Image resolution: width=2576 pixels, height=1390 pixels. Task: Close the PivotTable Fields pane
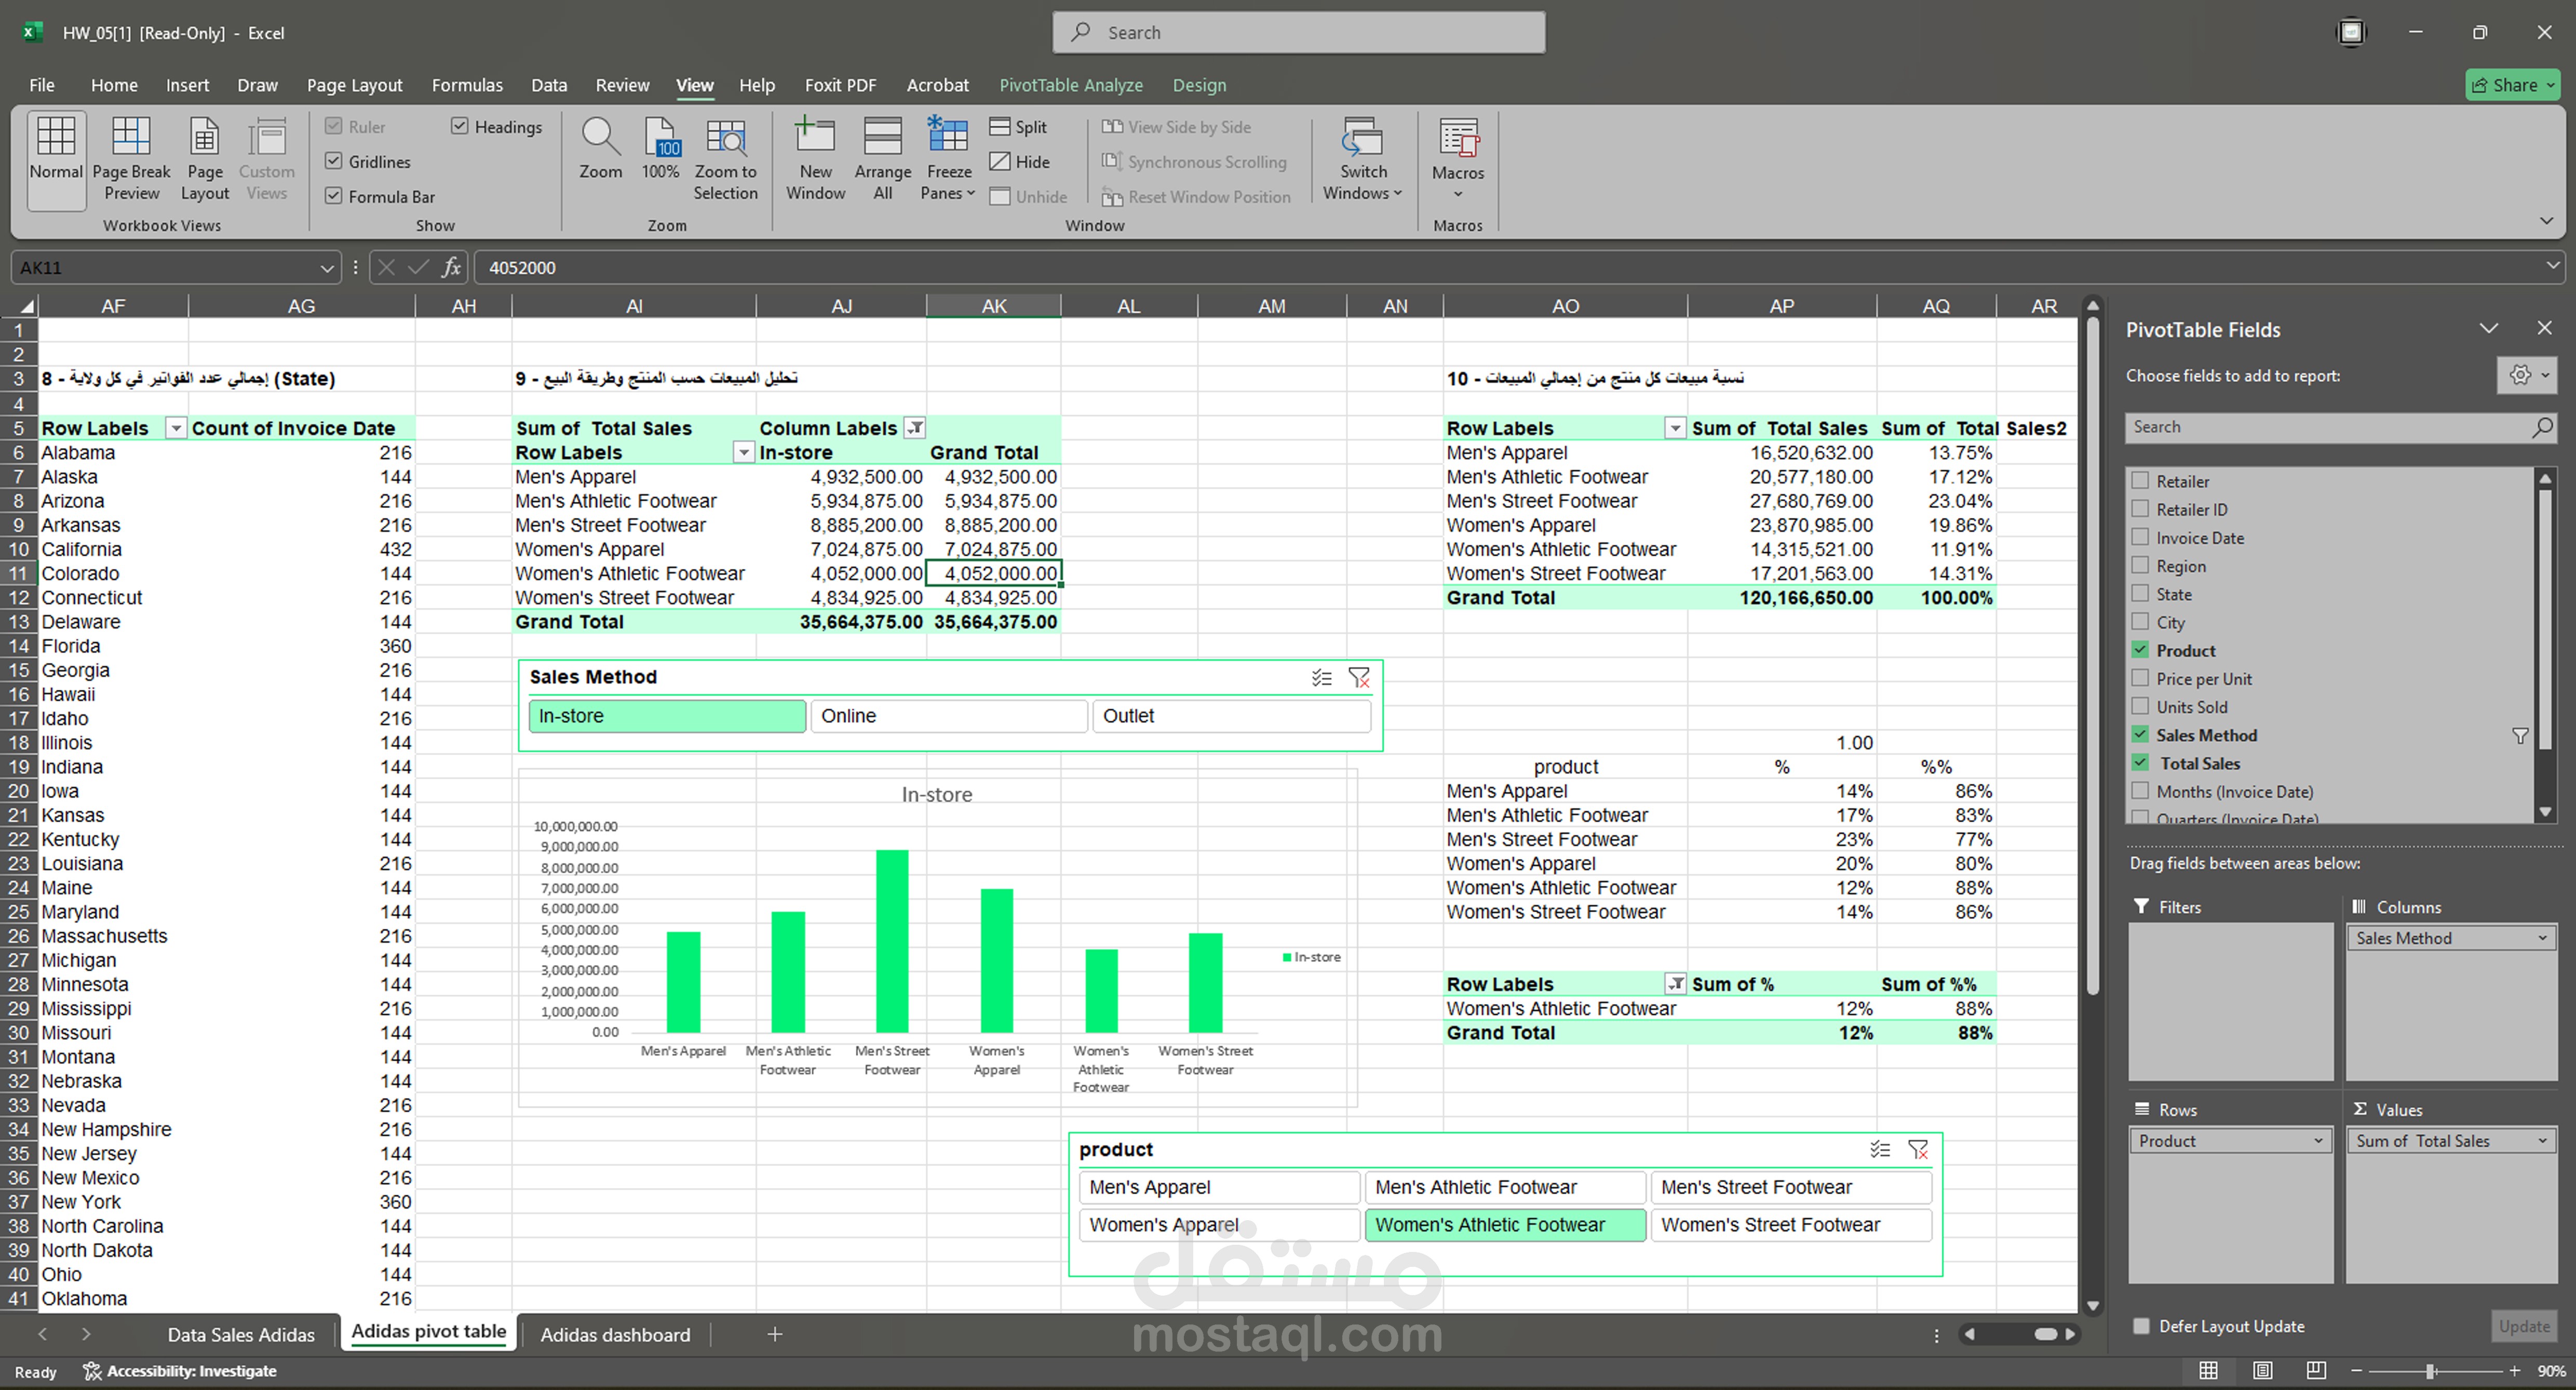tap(2545, 328)
